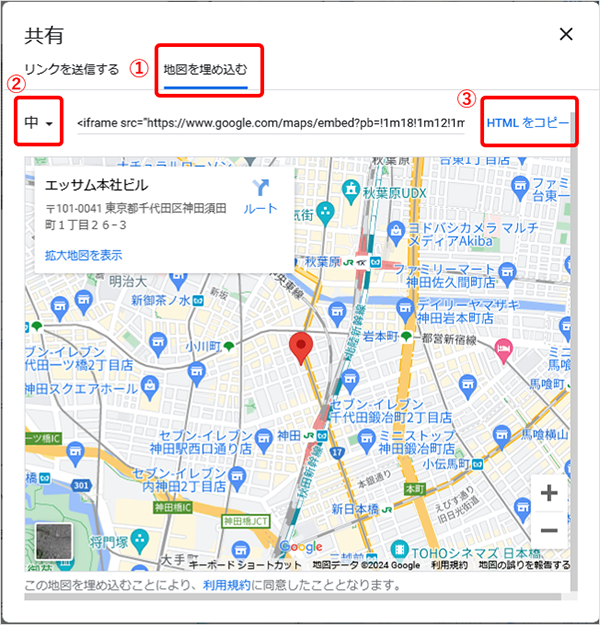
Task: Zoom in with the plus button
Action: tap(549, 493)
